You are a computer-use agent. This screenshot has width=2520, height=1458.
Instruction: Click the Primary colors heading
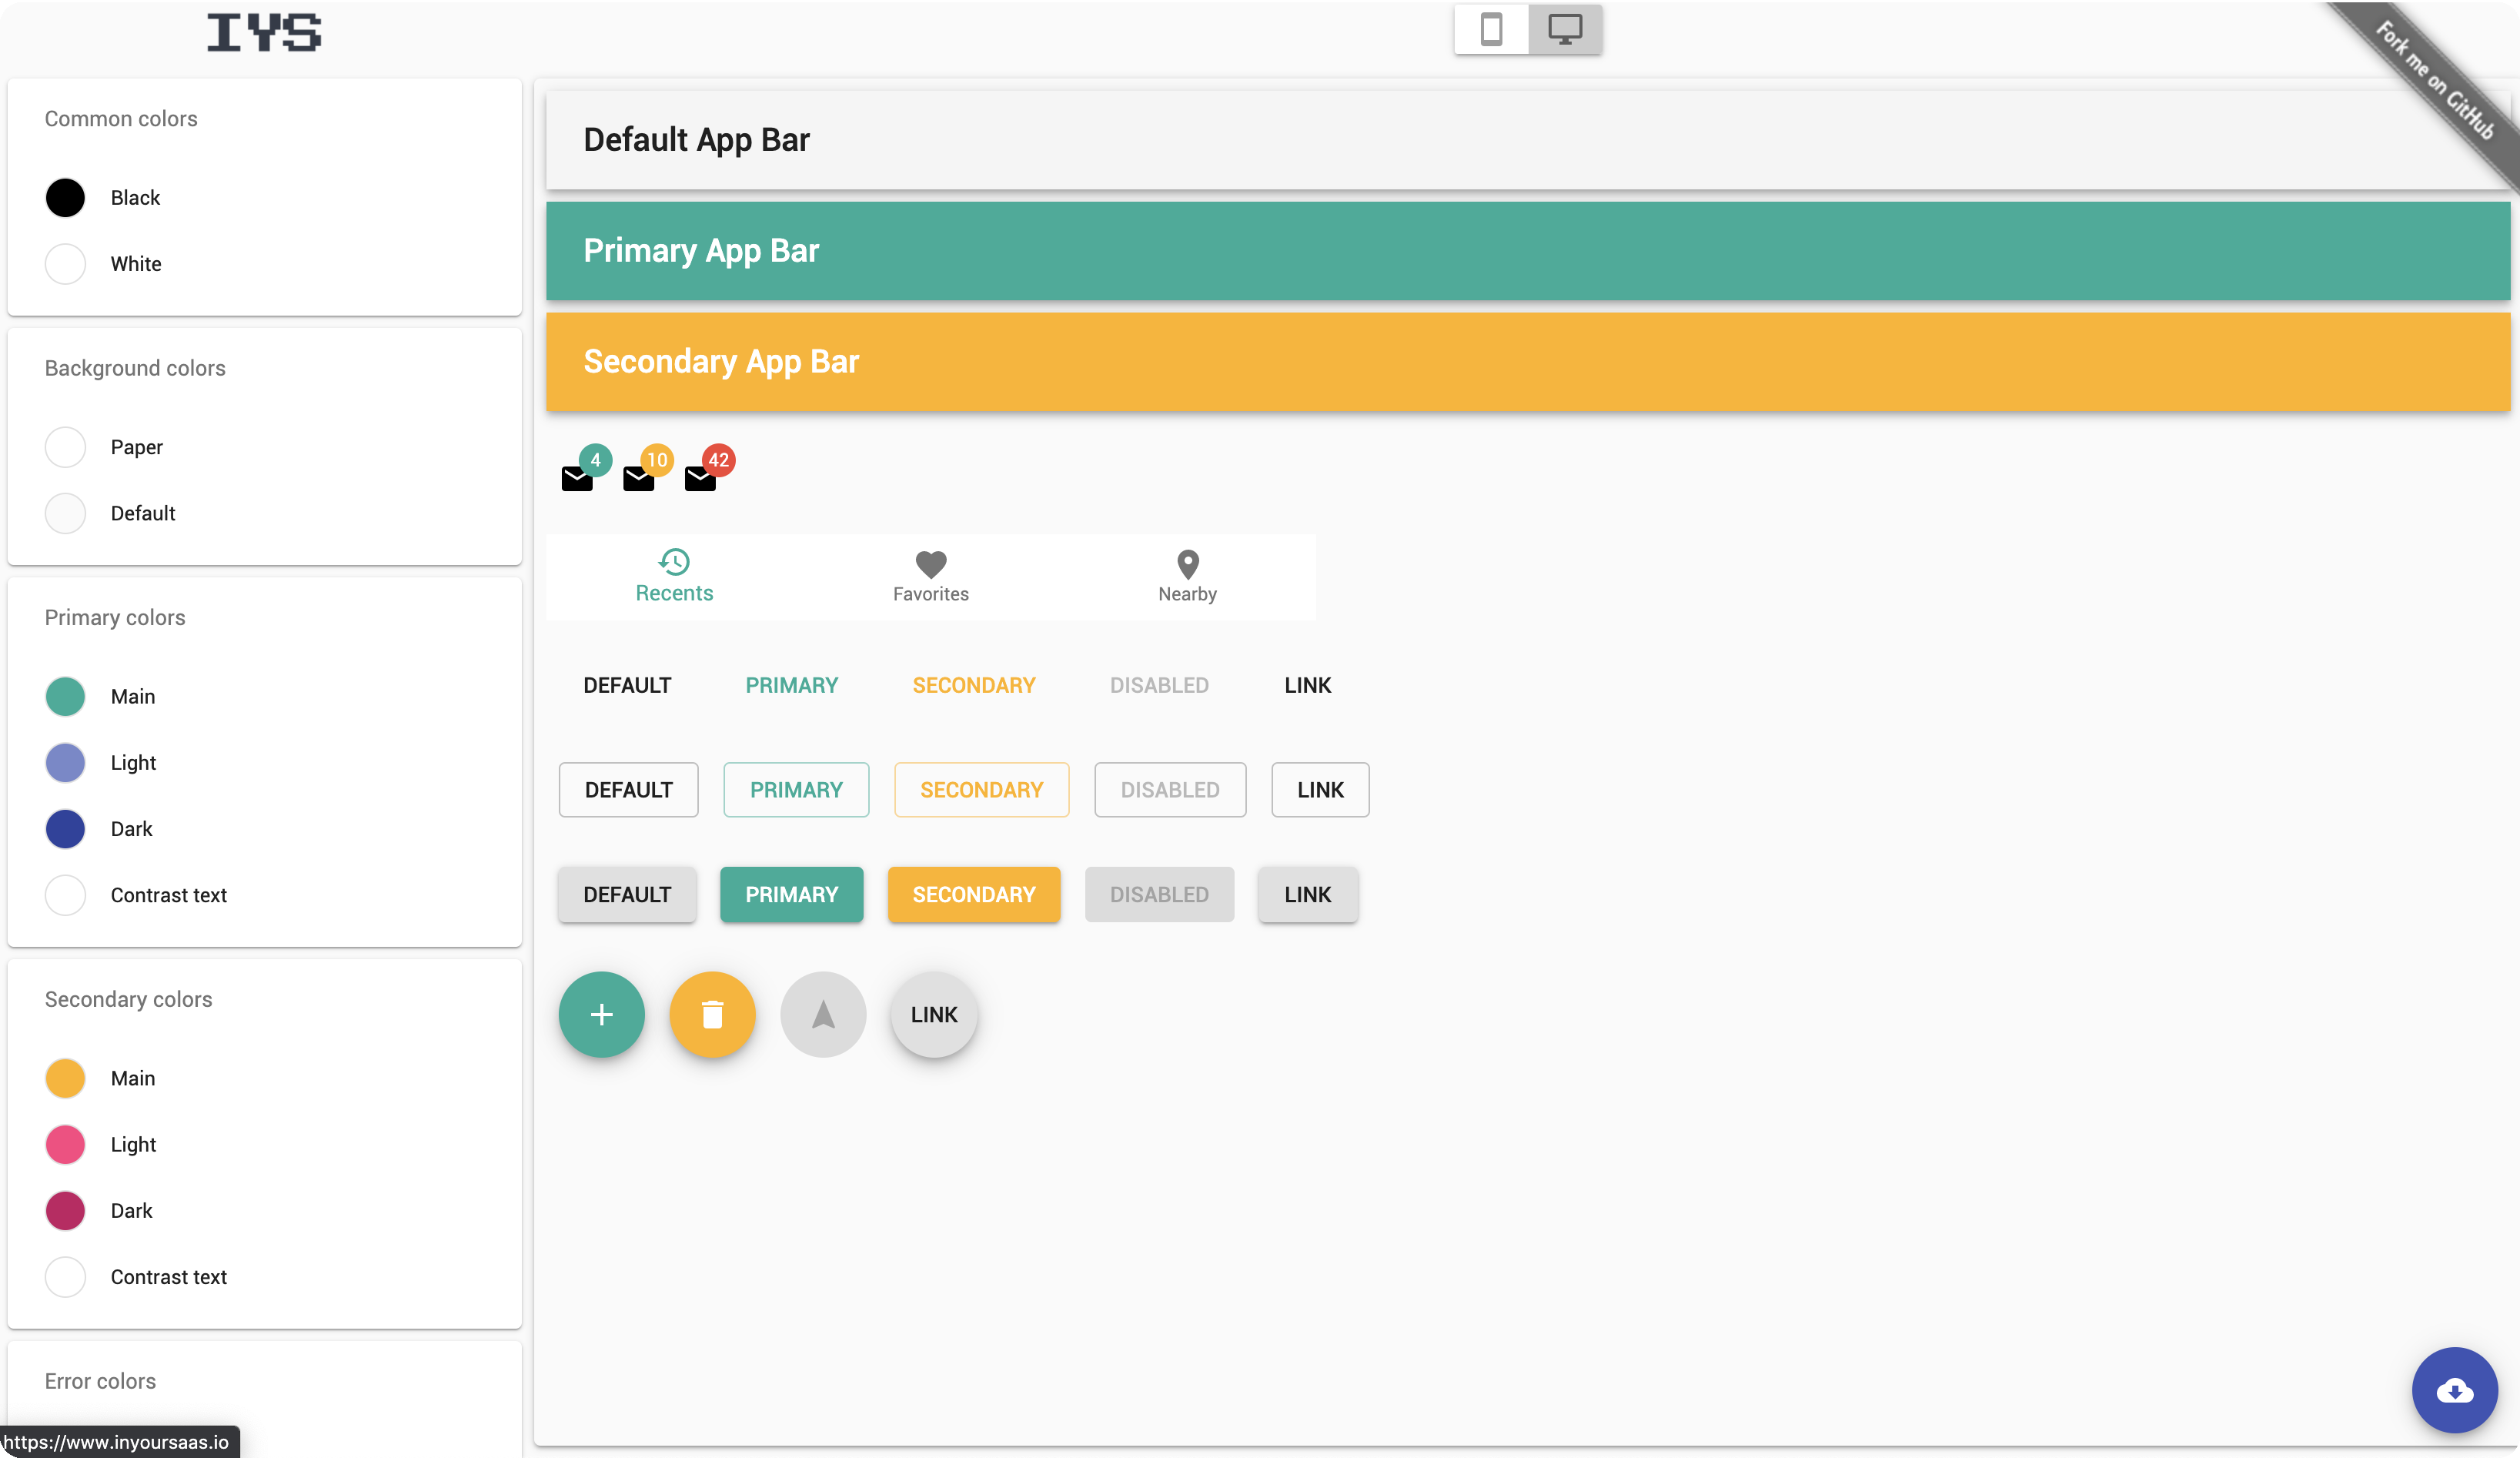(115, 617)
